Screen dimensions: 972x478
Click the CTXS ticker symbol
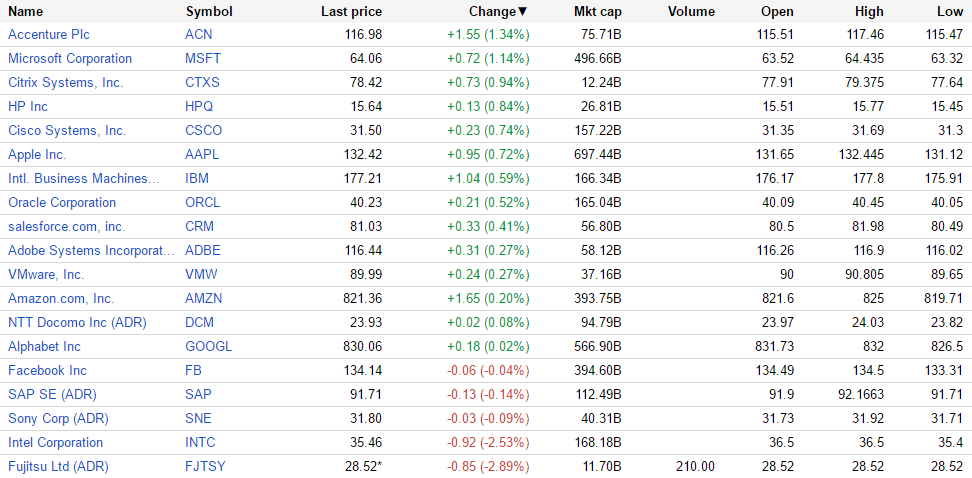coord(203,82)
